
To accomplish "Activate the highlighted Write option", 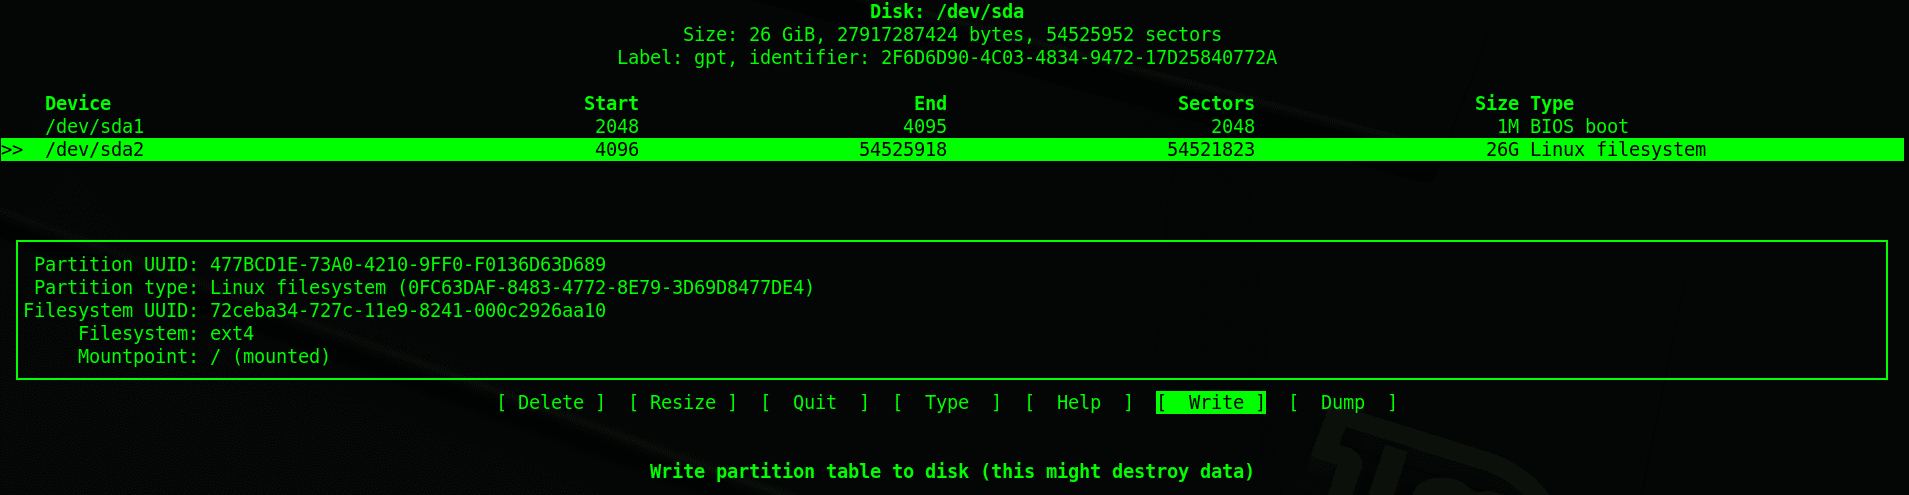I will pos(1211,403).
